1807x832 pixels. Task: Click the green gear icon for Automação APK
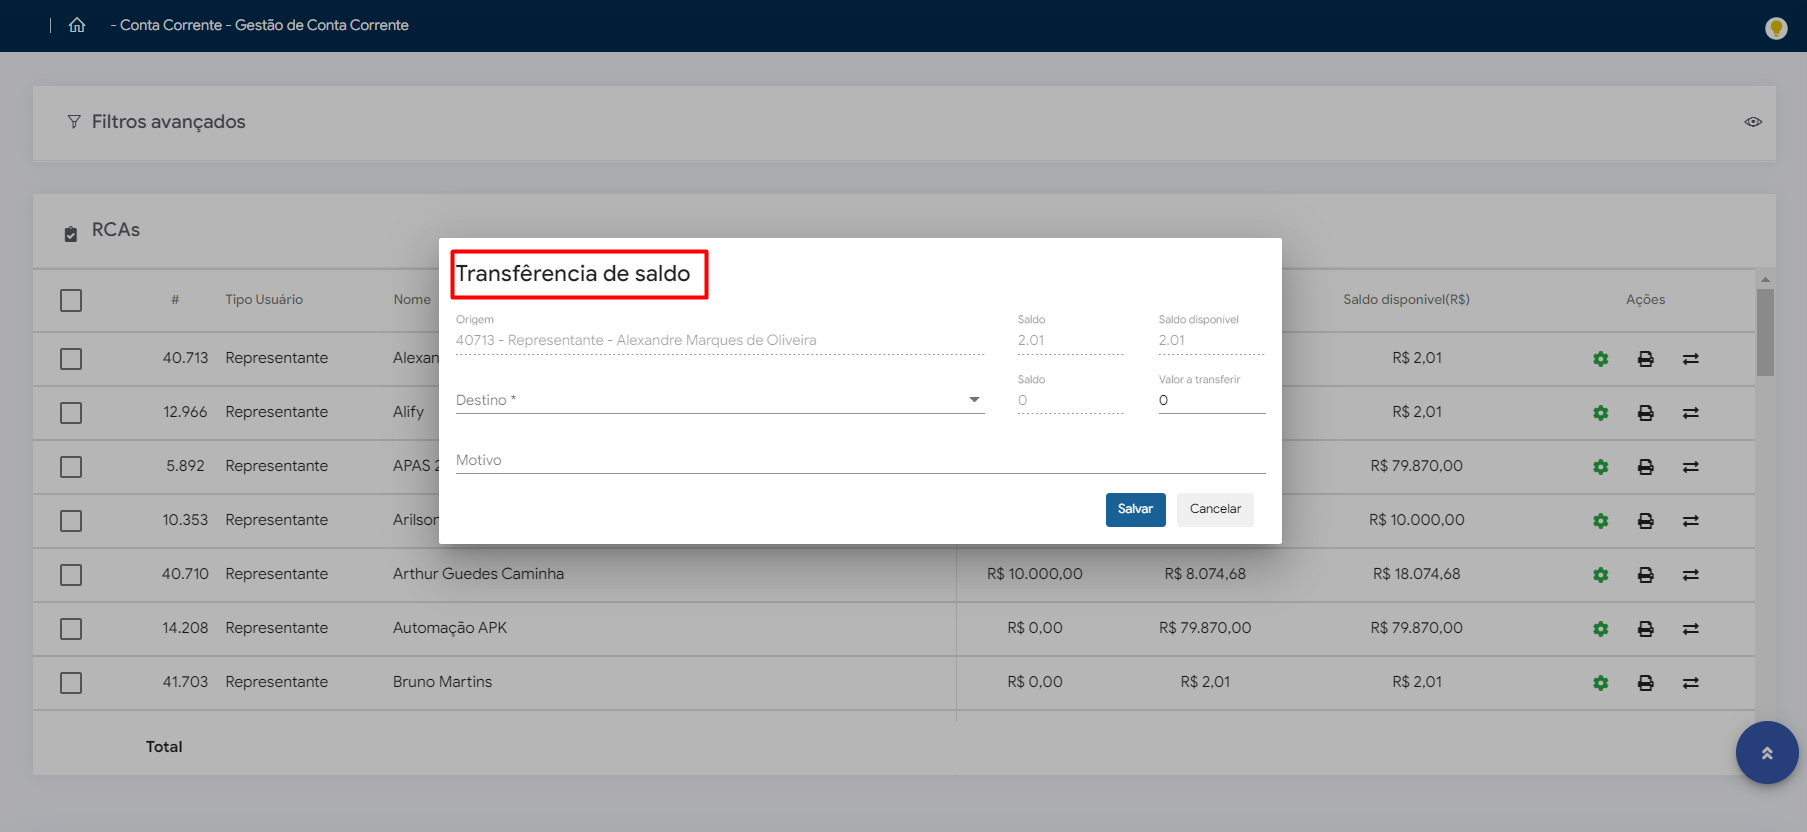[1600, 629]
